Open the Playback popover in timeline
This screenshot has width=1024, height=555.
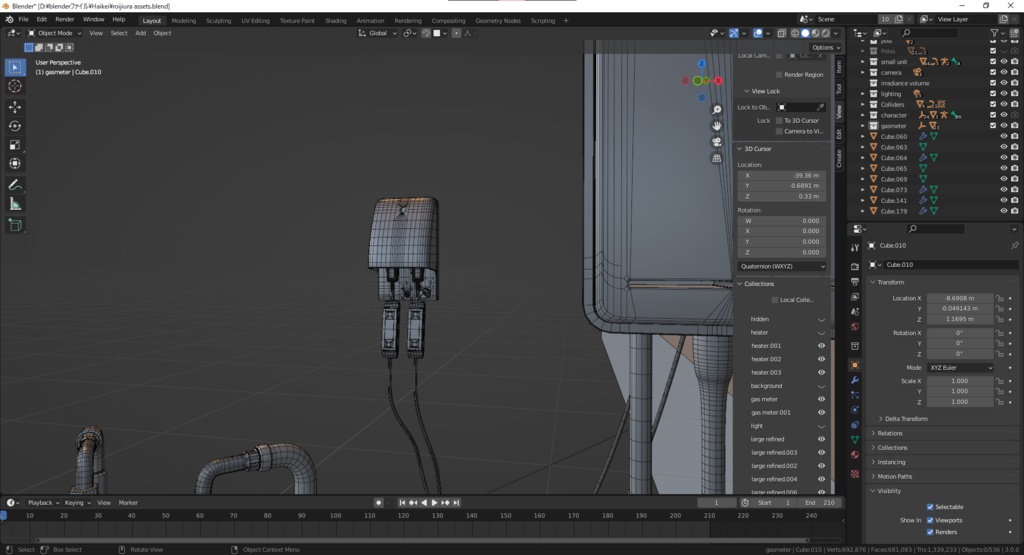click(x=43, y=503)
